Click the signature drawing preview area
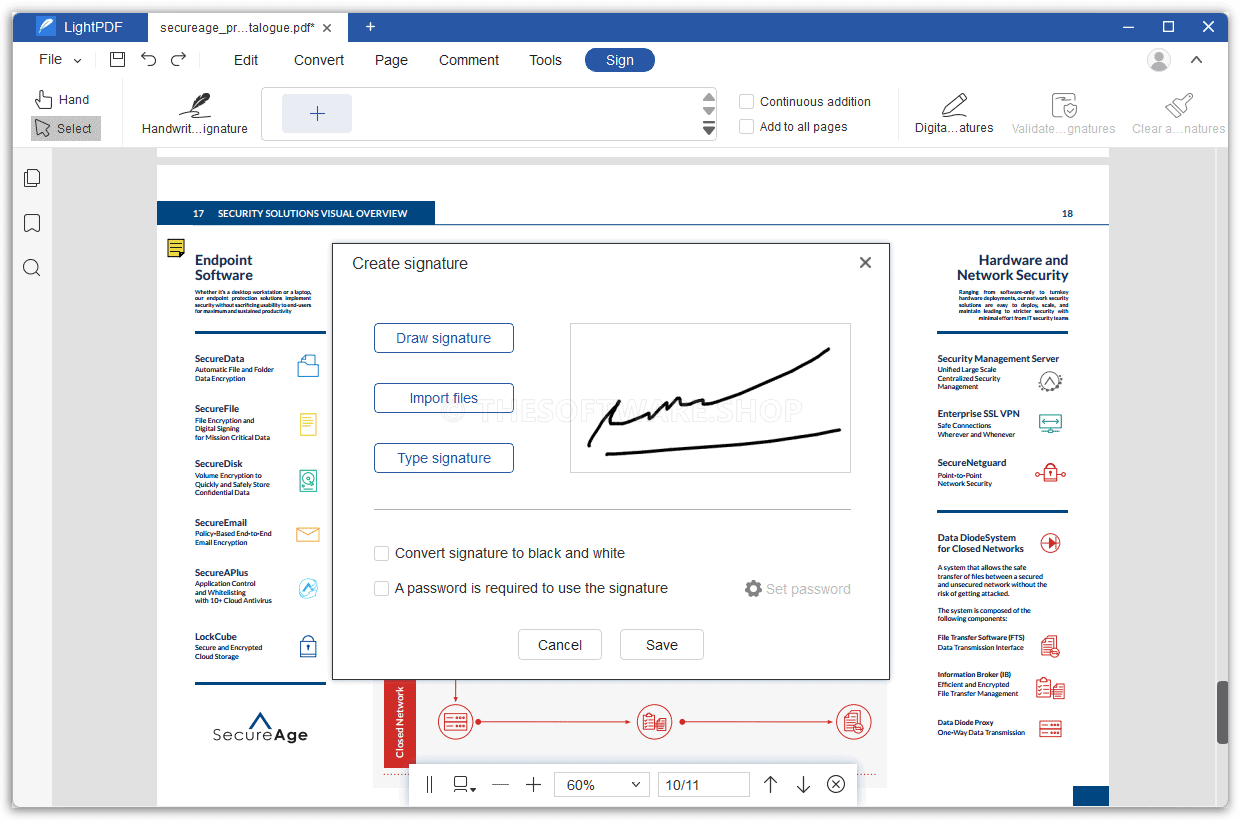 click(x=710, y=397)
